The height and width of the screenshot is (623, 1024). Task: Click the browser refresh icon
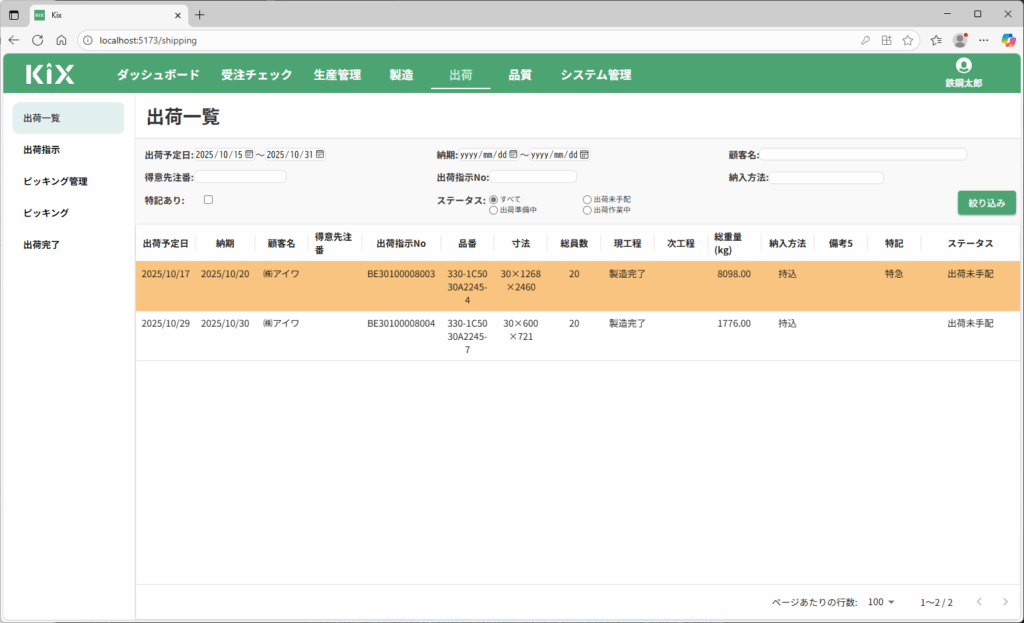(x=38, y=40)
